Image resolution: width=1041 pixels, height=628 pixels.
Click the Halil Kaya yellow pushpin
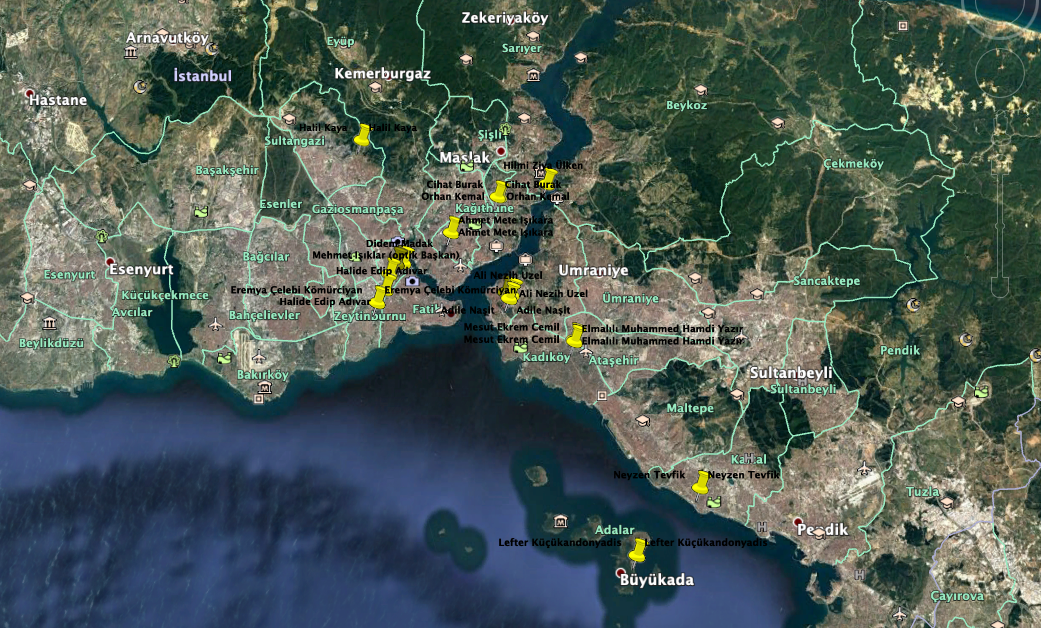coord(362,134)
